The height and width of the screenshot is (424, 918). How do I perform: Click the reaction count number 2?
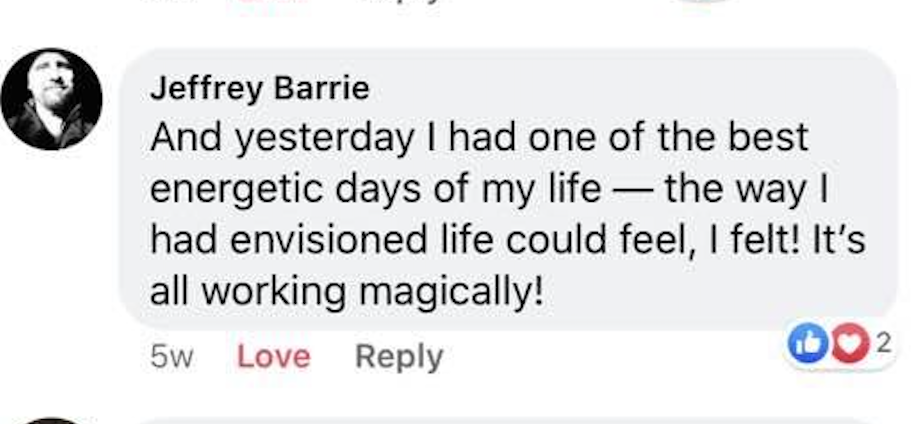tap(881, 345)
